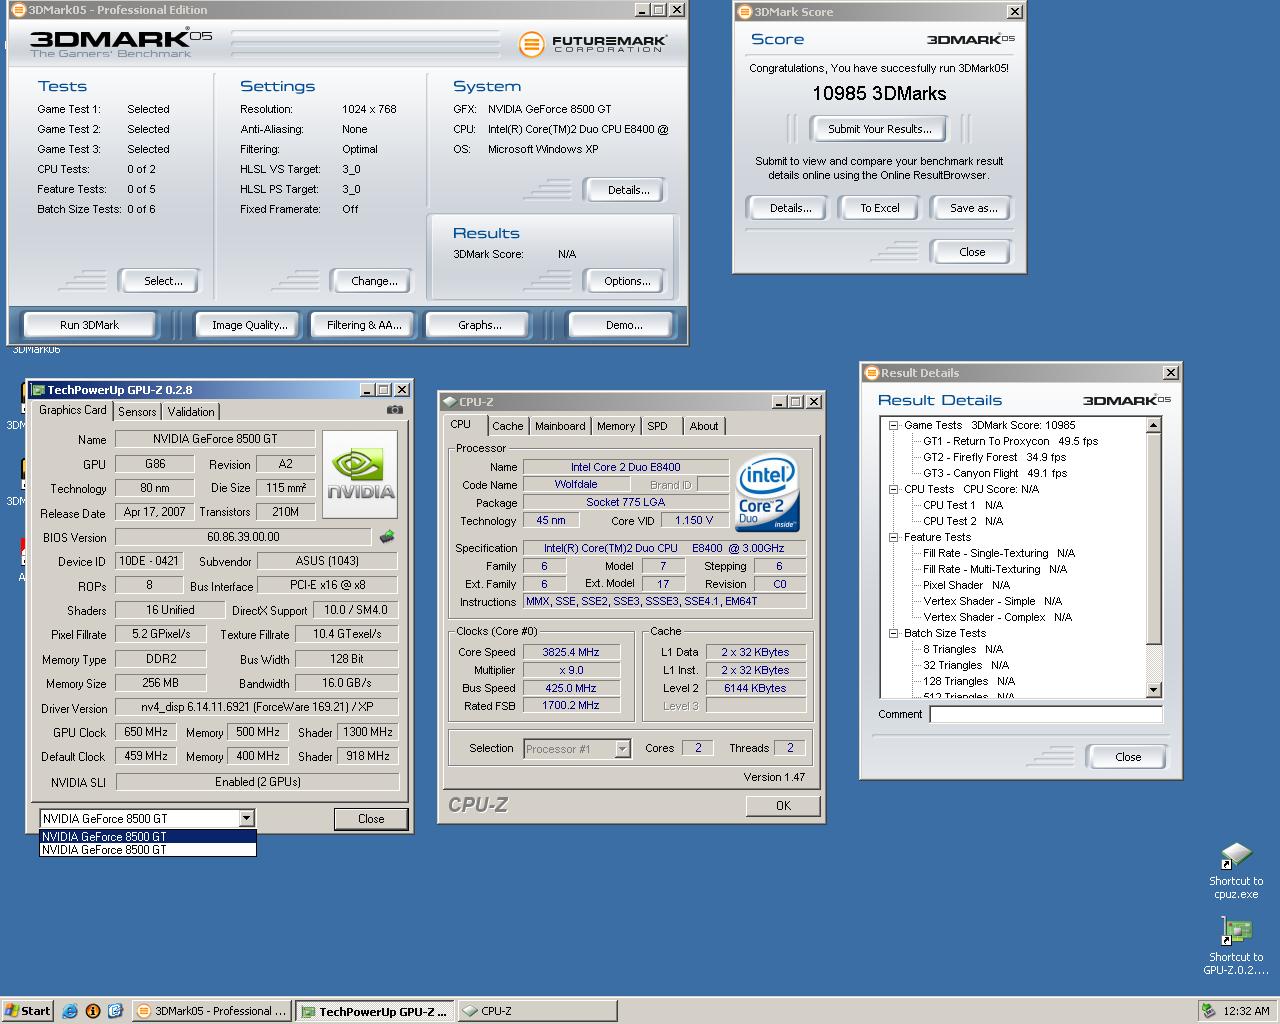The width and height of the screenshot is (1280, 1024).
Task: Open the About tab in CPU-Z
Action: click(704, 426)
